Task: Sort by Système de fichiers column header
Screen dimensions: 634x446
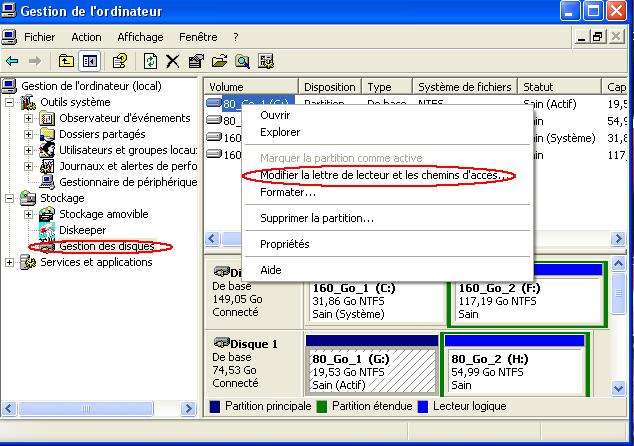Action: tap(465, 87)
